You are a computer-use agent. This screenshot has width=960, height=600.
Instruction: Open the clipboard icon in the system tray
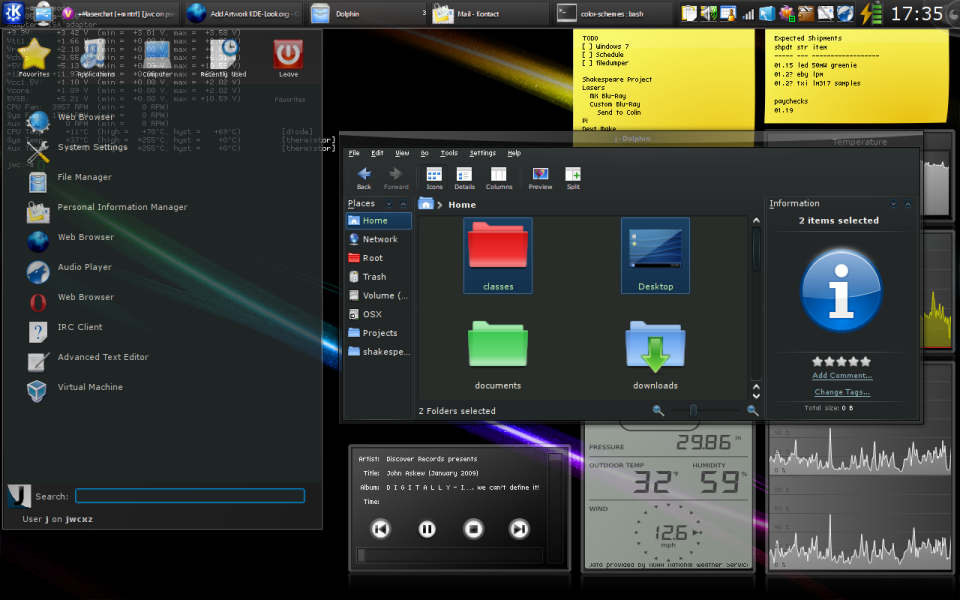click(x=690, y=12)
